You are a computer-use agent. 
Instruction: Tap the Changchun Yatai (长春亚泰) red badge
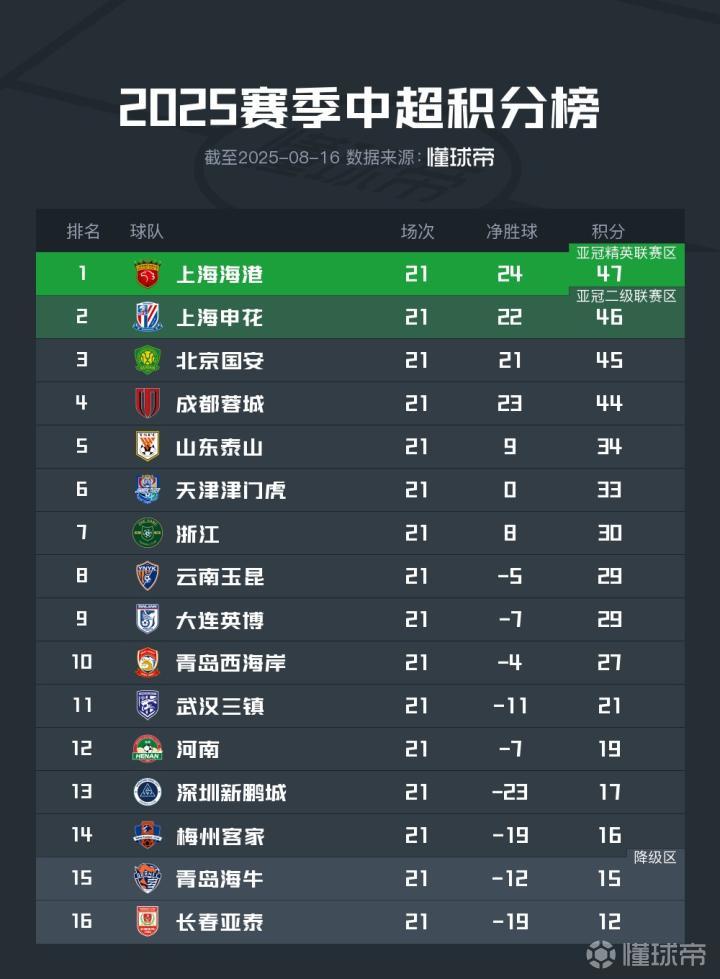pyautogui.click(x=147, y=922)
